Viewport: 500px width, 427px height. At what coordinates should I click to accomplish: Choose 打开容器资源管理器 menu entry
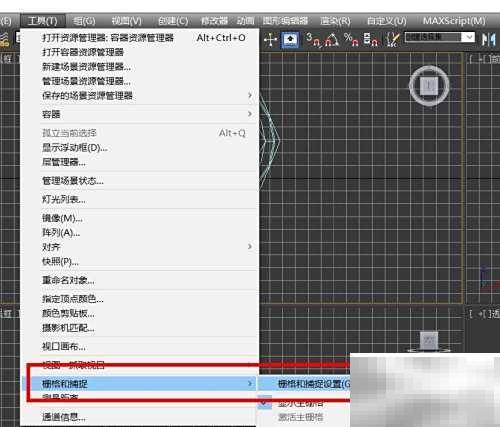click(x=140, y=52)
